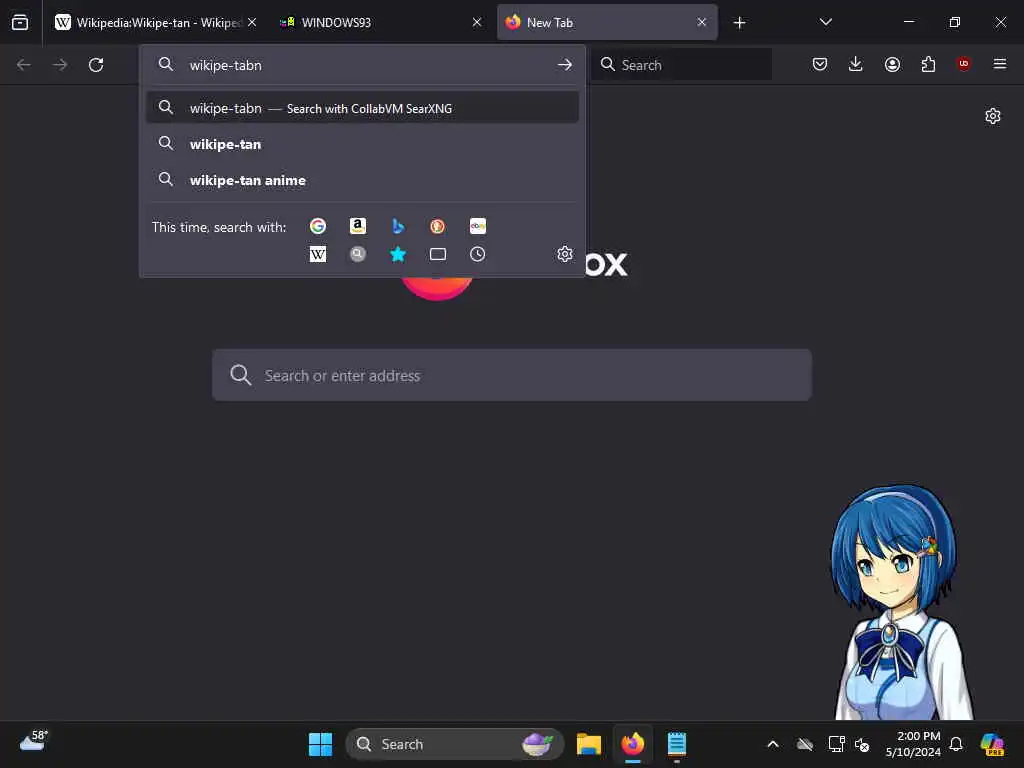Search this time with Amazon
Viewport: 1024px width, 768px height.
coord(358,226)
